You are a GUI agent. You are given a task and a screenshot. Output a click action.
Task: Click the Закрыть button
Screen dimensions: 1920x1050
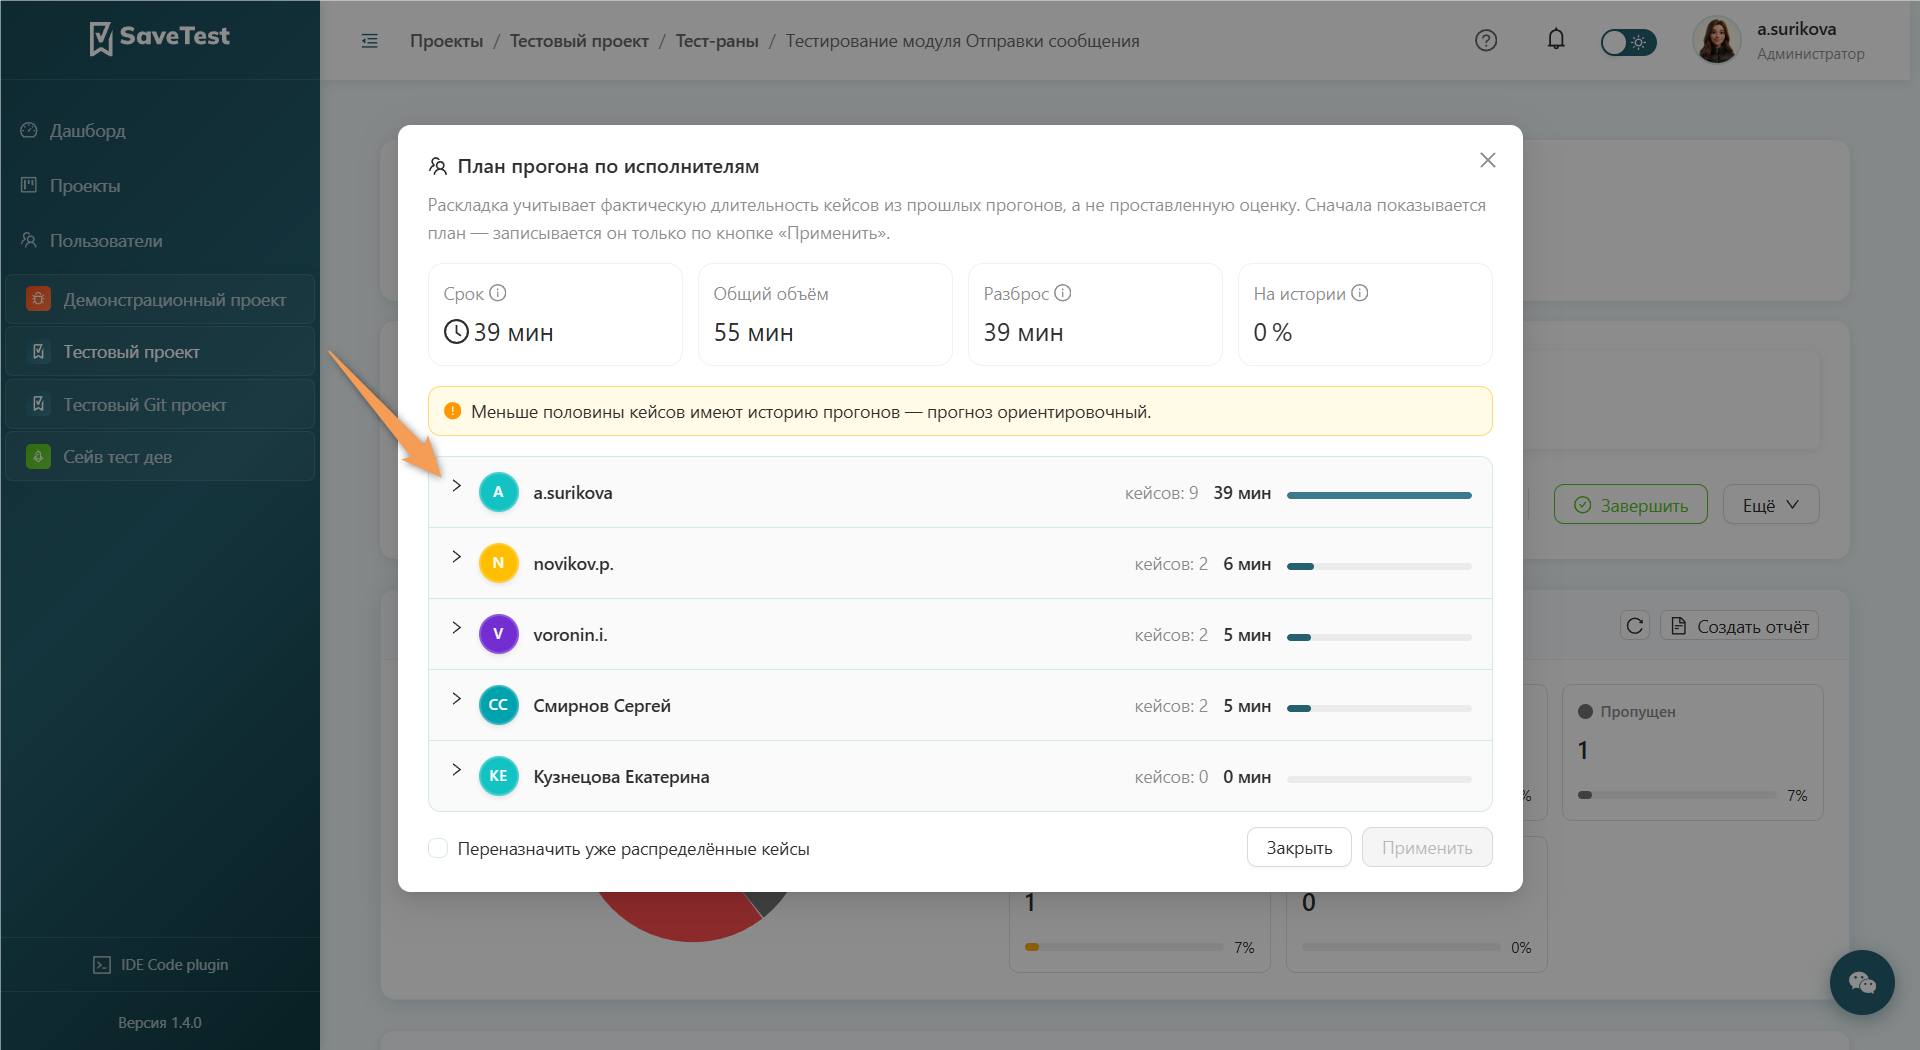(x=1299, y=847)
